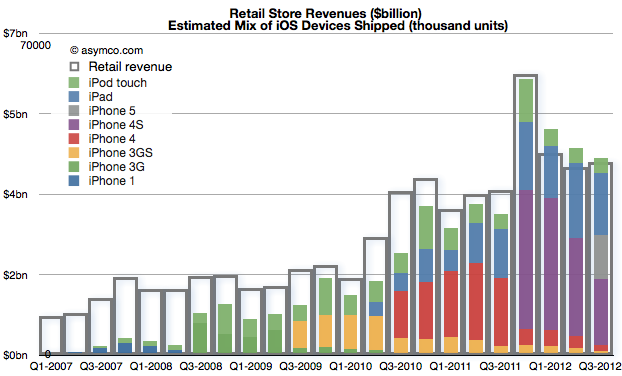This screenshot has height=376, width=622.
Task: Click the iPhone 3GS orange legend swatch
Action: coord(74,153)
